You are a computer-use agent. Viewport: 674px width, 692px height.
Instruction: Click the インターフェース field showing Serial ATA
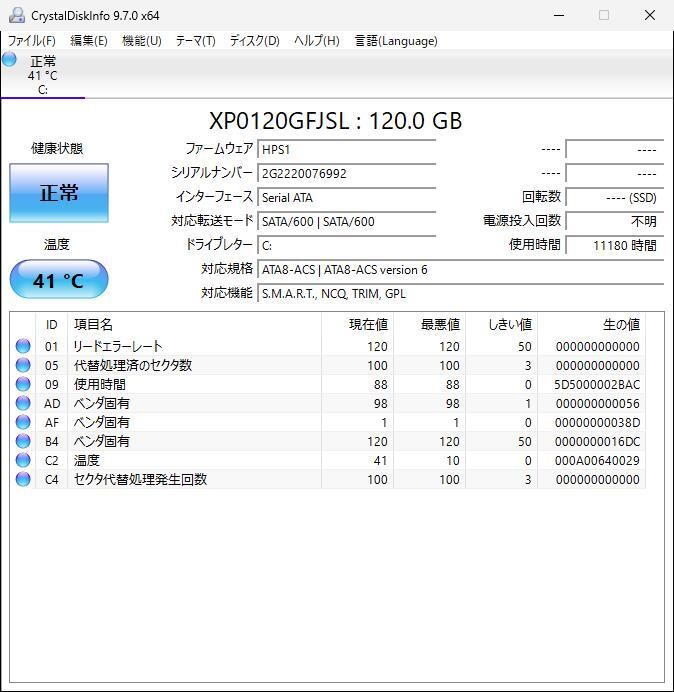click(x=346, y=197)
